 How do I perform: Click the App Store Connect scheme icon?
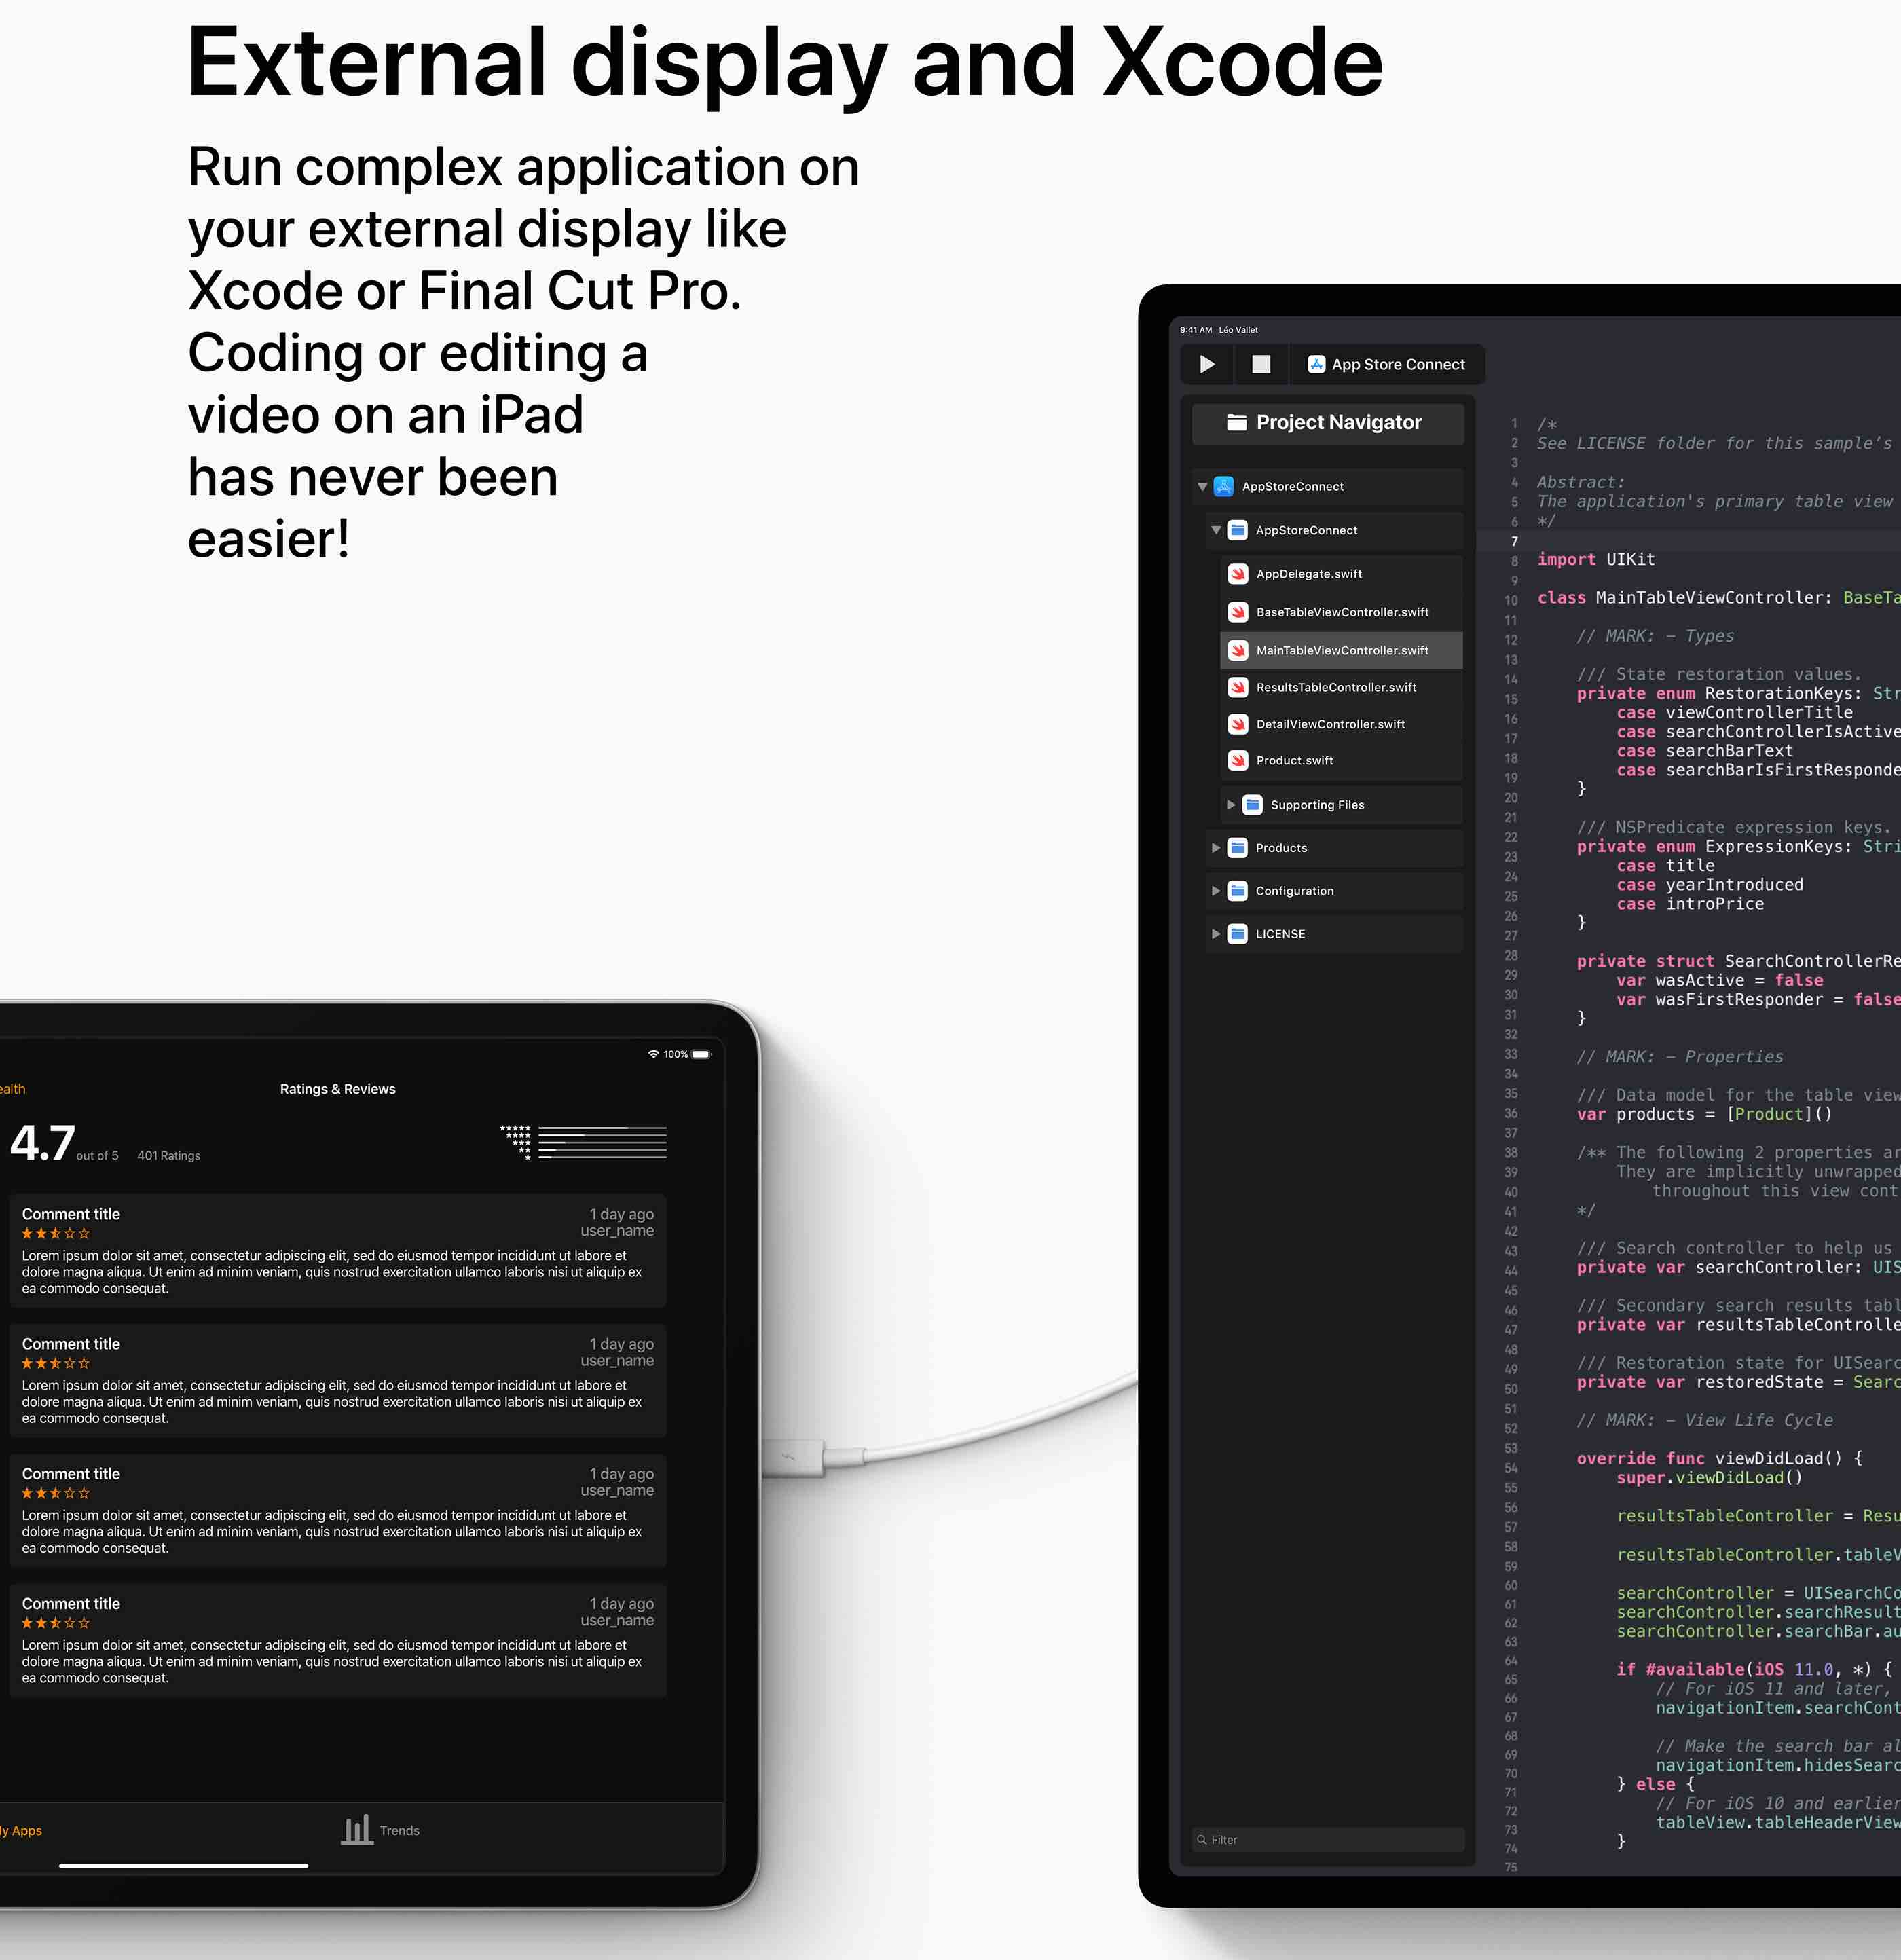pyautogui.click(x=1316, y=364)
